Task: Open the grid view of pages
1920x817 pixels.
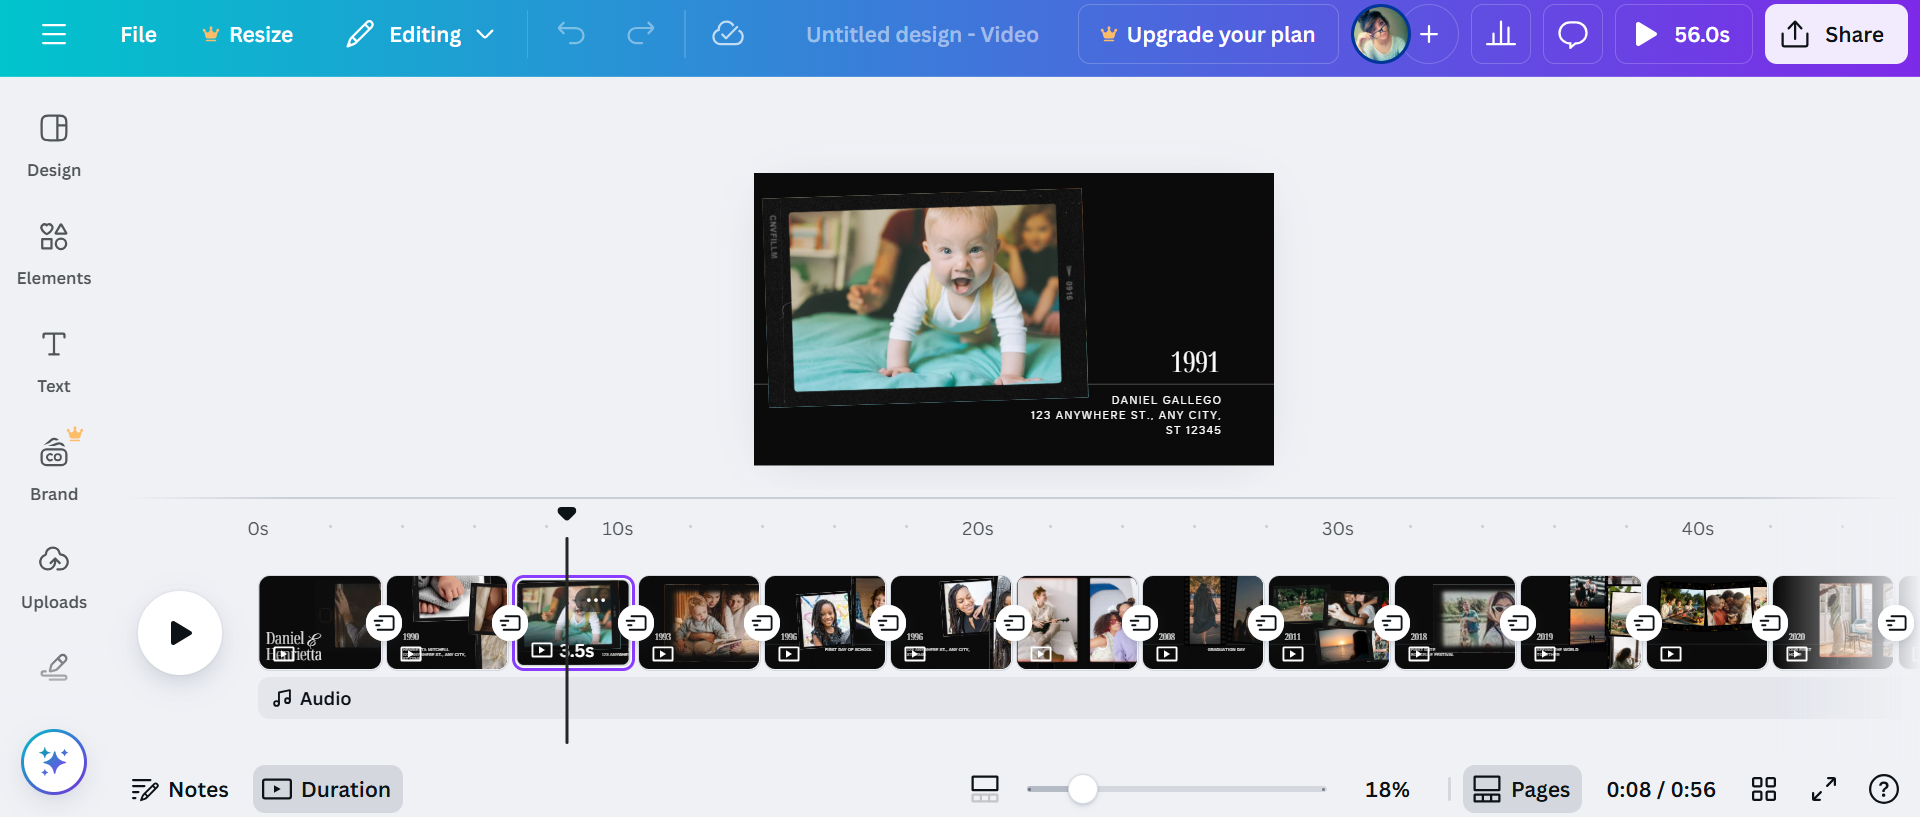Action: coord(1764,790)
